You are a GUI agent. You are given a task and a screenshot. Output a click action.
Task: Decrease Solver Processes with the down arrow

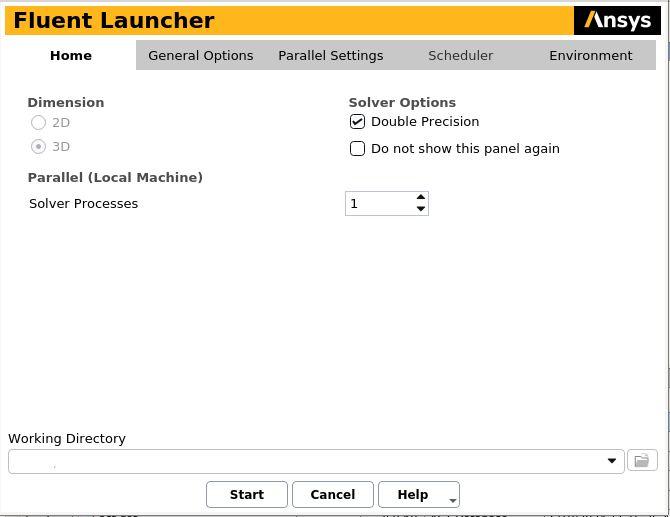(421, 209)
